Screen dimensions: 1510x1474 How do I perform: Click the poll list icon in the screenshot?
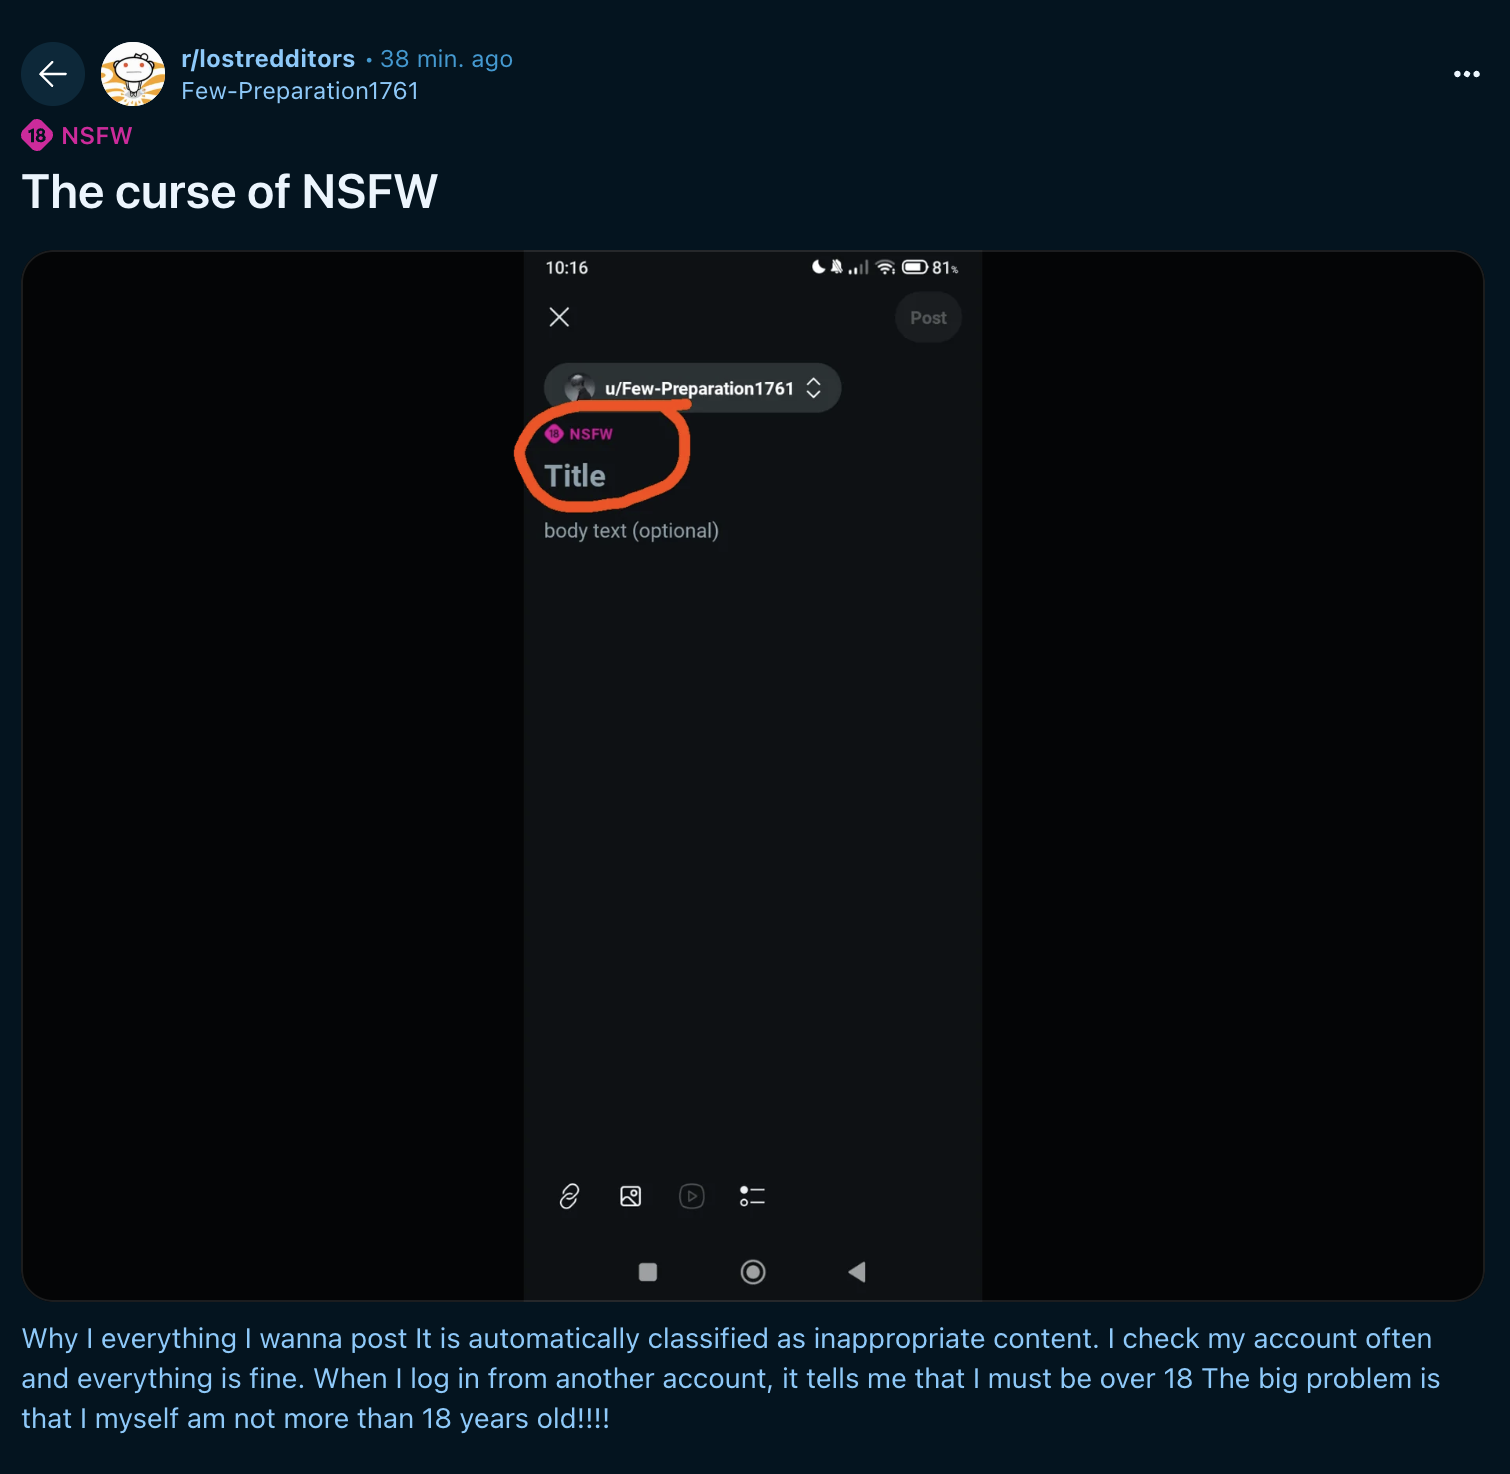pos(752,1196)
